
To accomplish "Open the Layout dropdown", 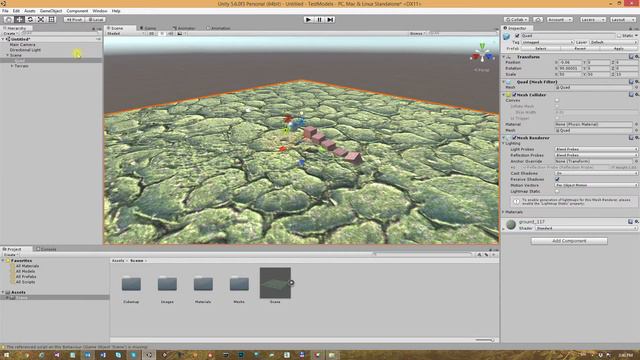I will [x=623, y=20].
